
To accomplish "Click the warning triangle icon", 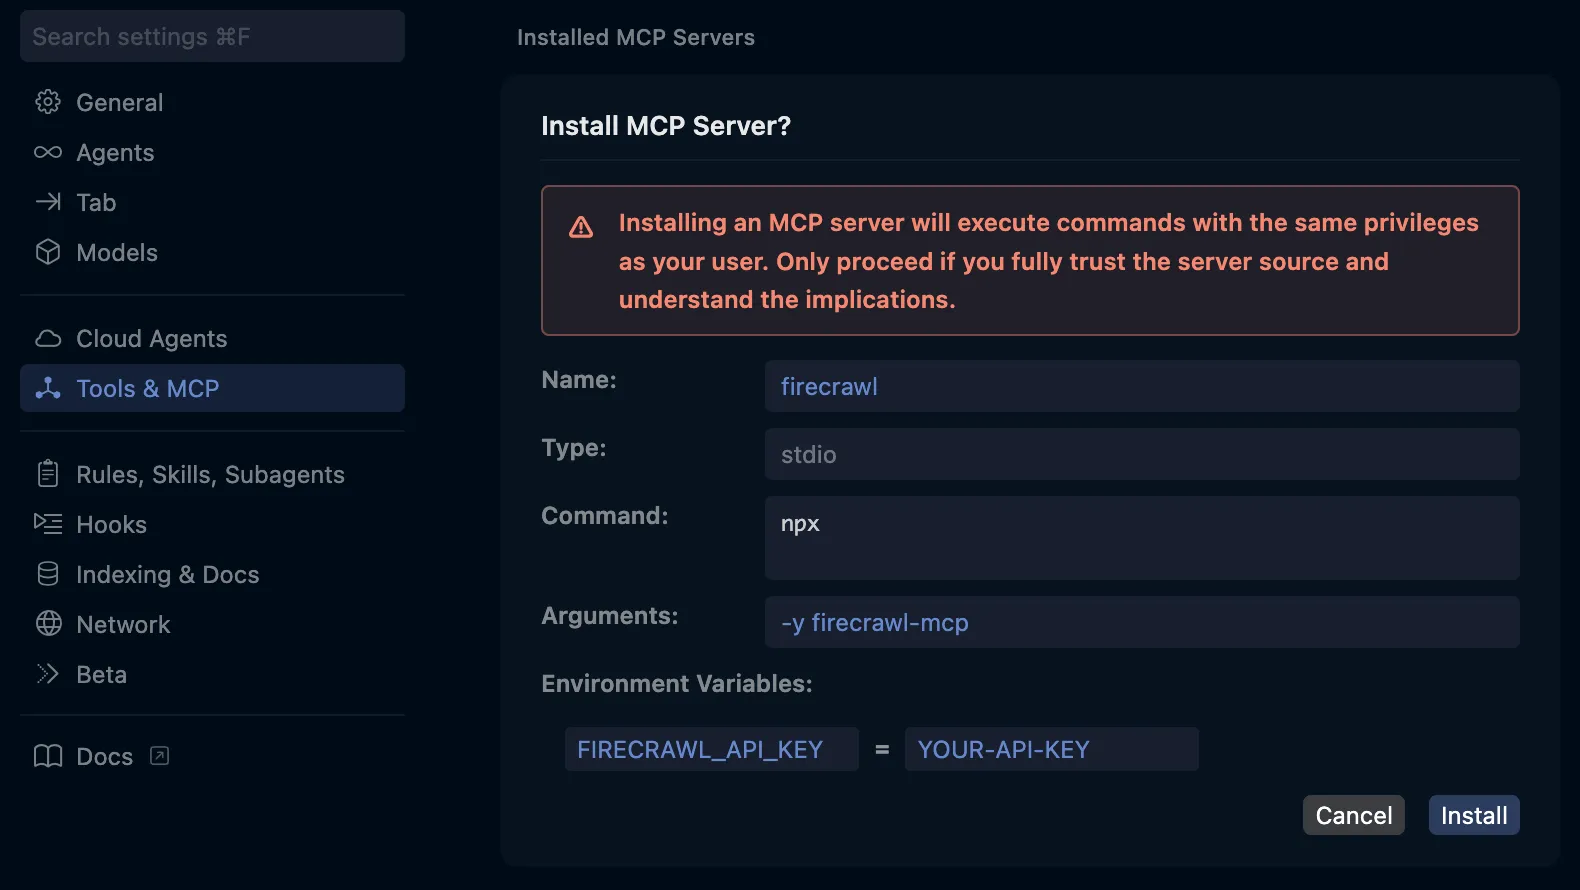I will point(581,228).
